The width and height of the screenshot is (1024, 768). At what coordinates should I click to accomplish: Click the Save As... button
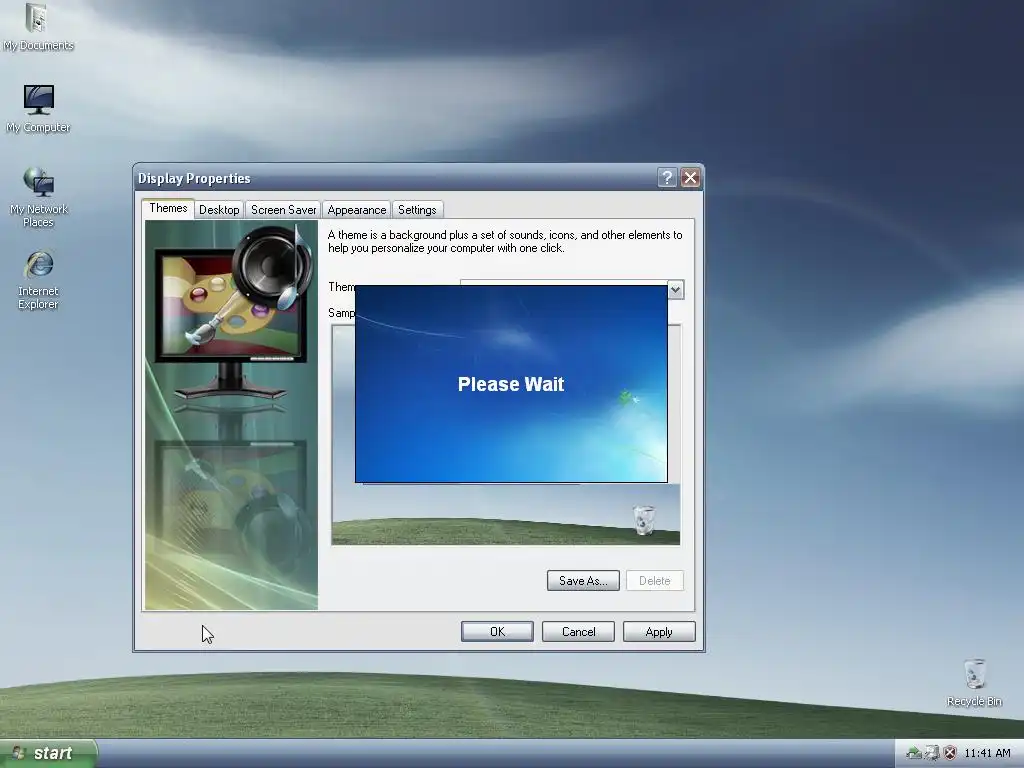[583, 581]
